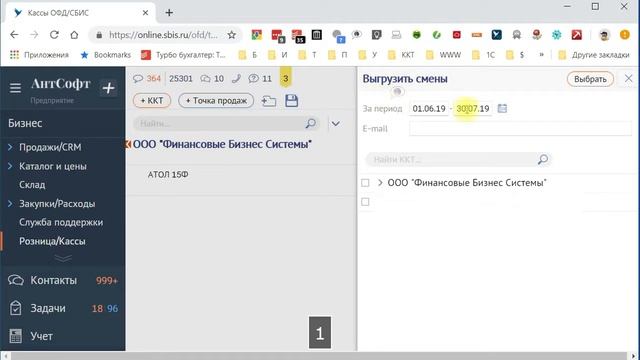Open the Склад menu item

[x=32, y=184]
